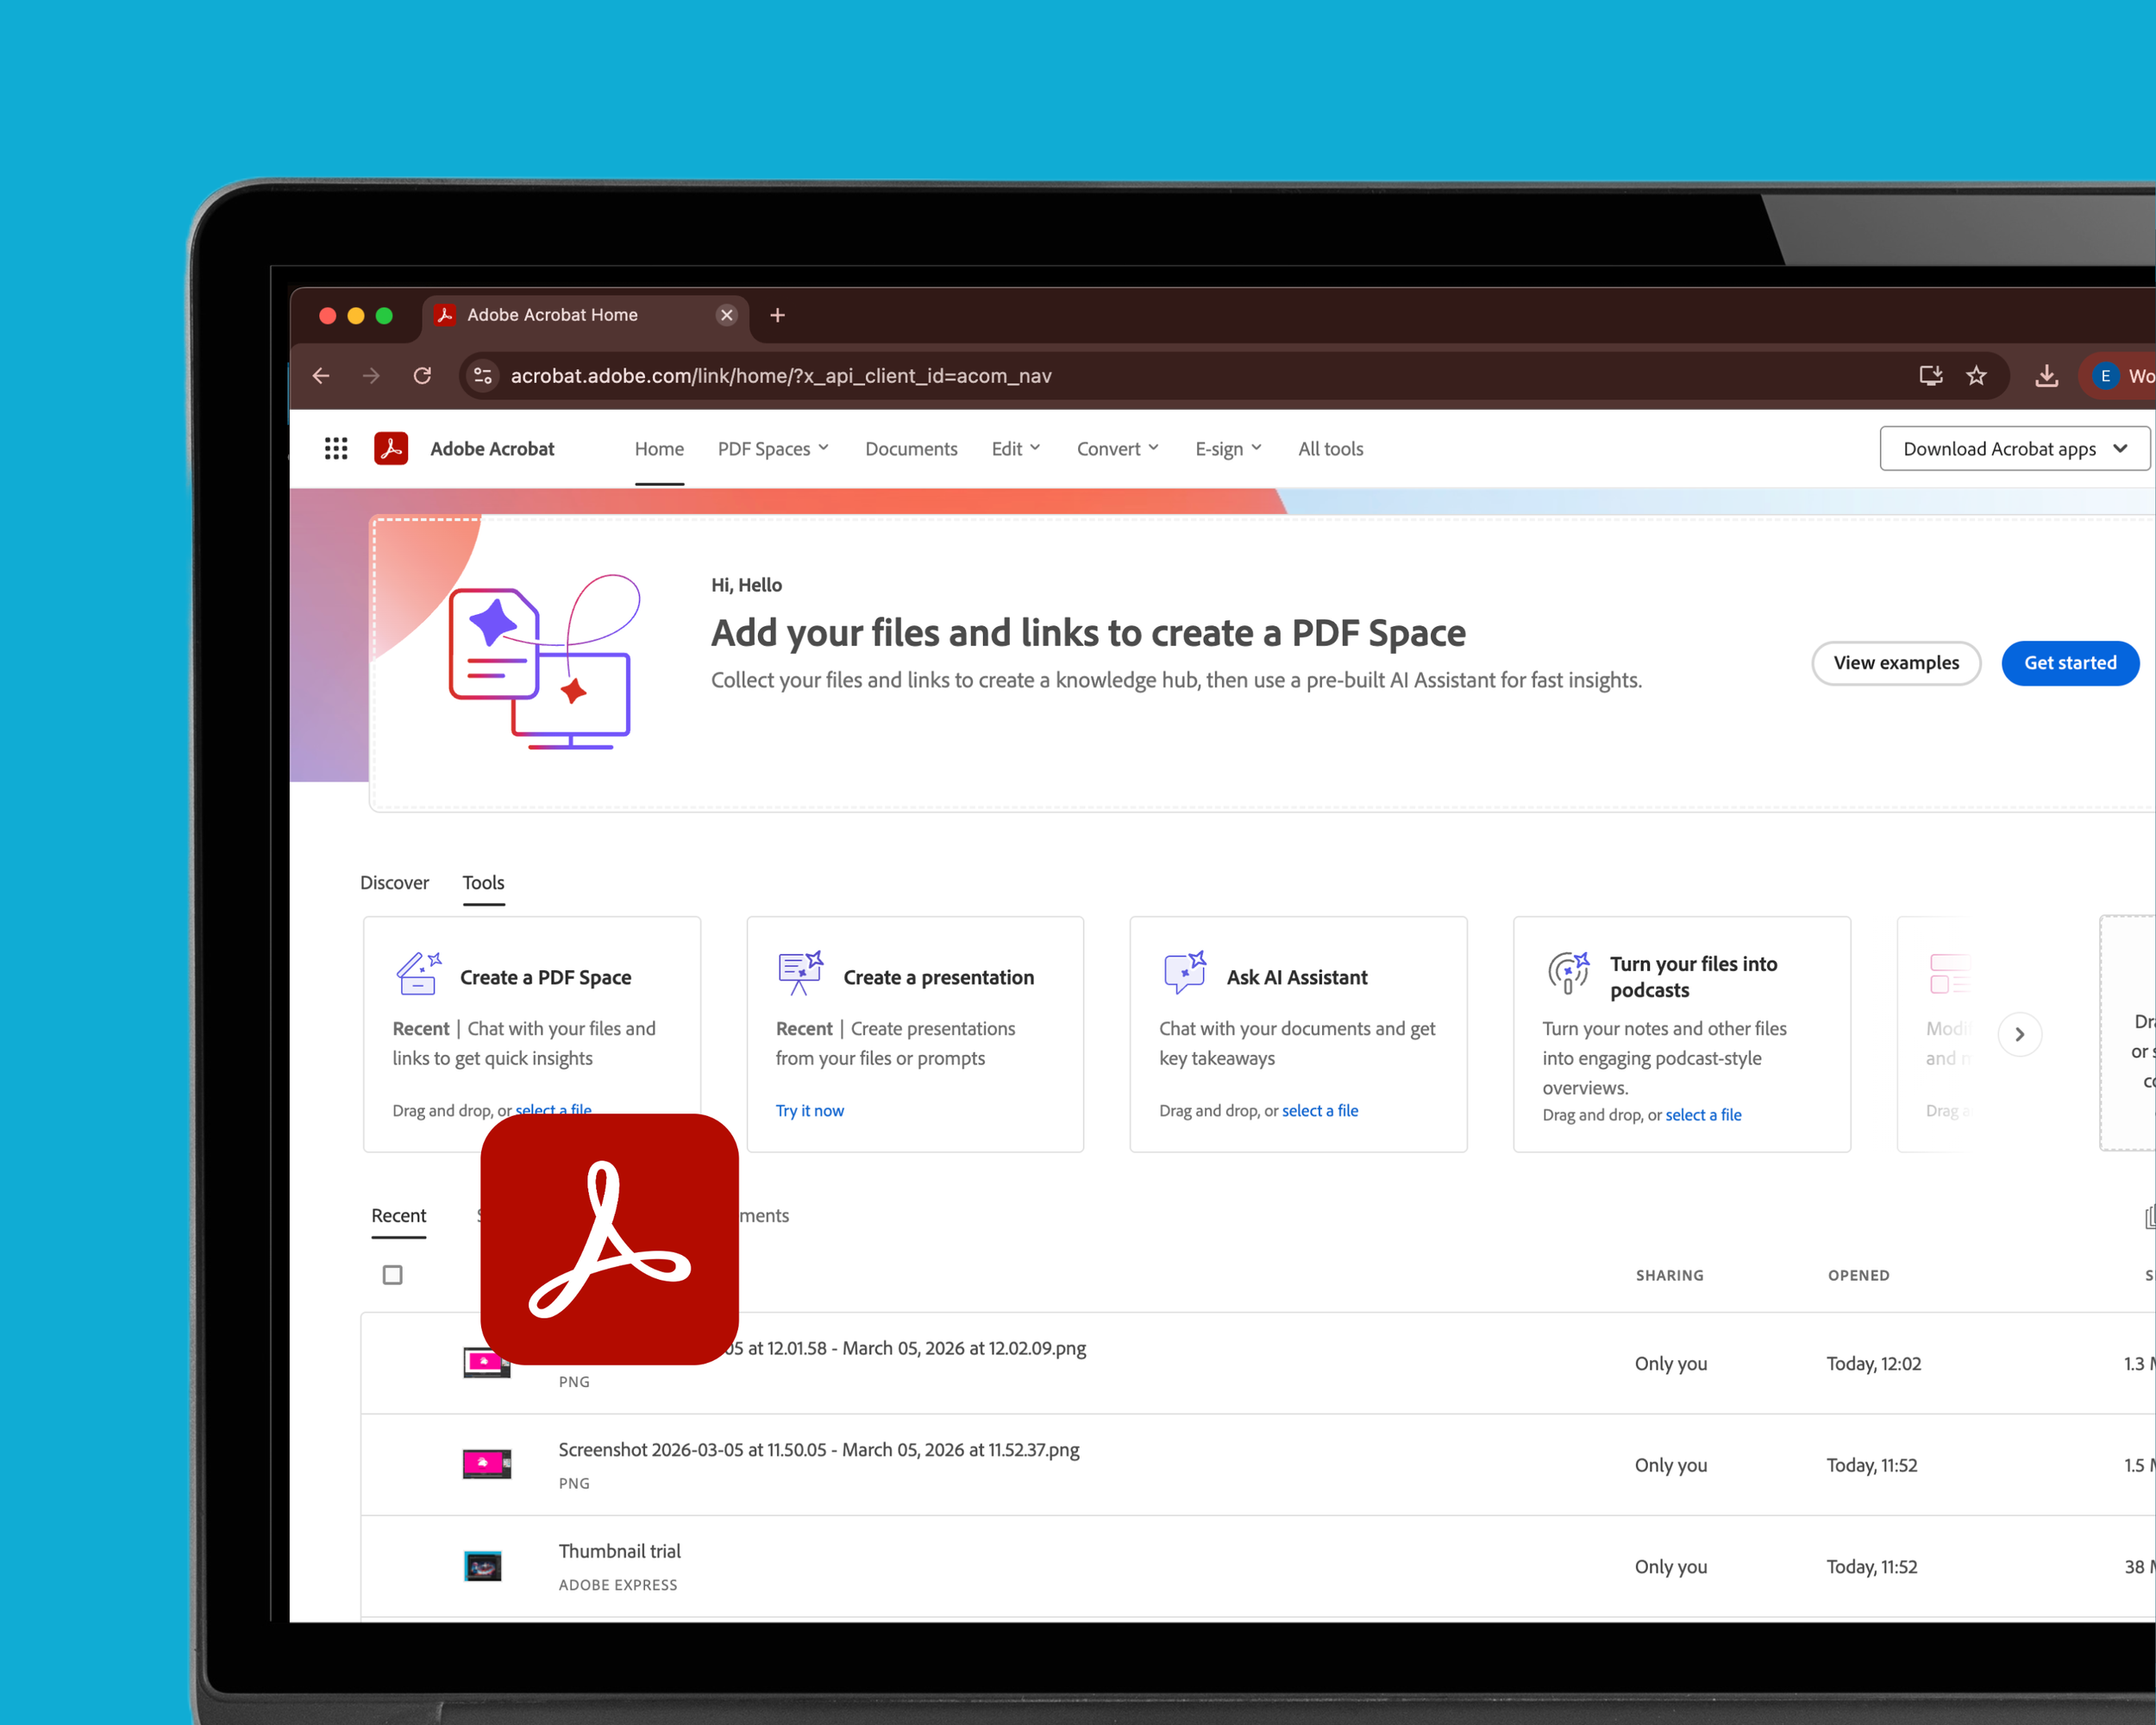The height and width of the screenshot is (1725, 2156).
Task: Open the Adobe apps grid launcher
Action: pyautogui.click(x=336, y=449)
